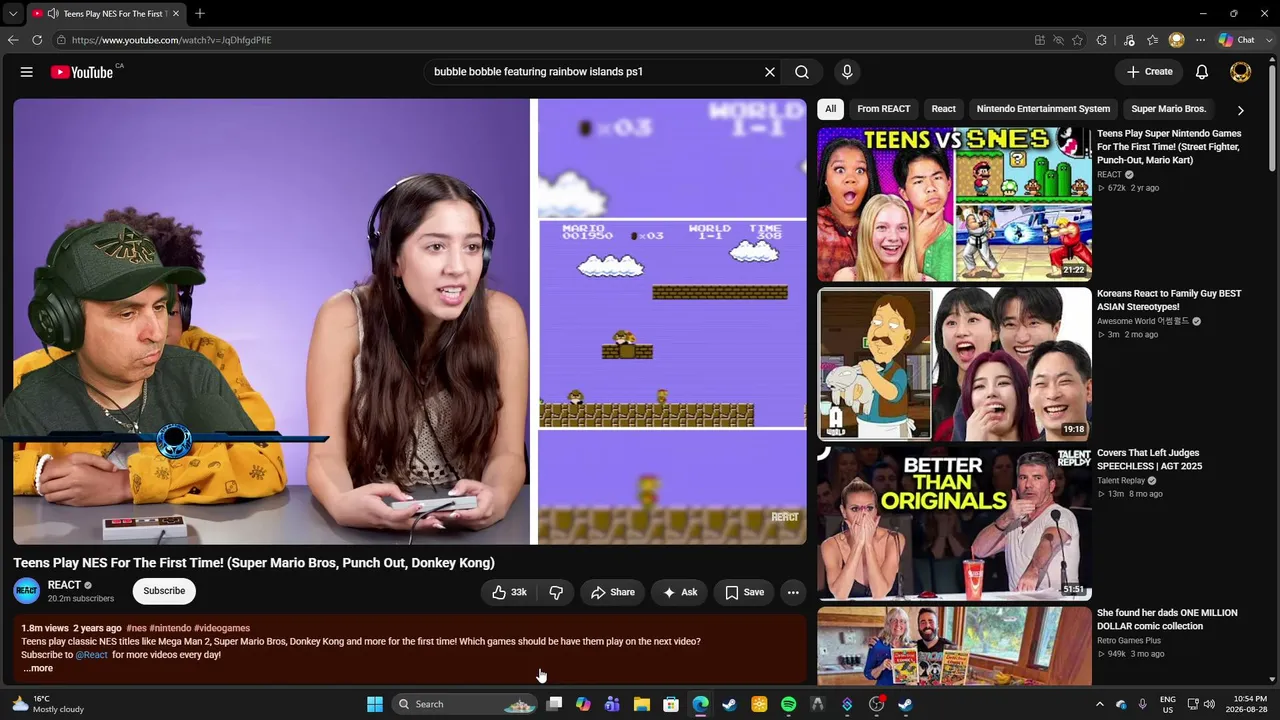This screenshot has width=1280, height=720.
Task: Open a new browser tab
Action: [x=200, y=14]
